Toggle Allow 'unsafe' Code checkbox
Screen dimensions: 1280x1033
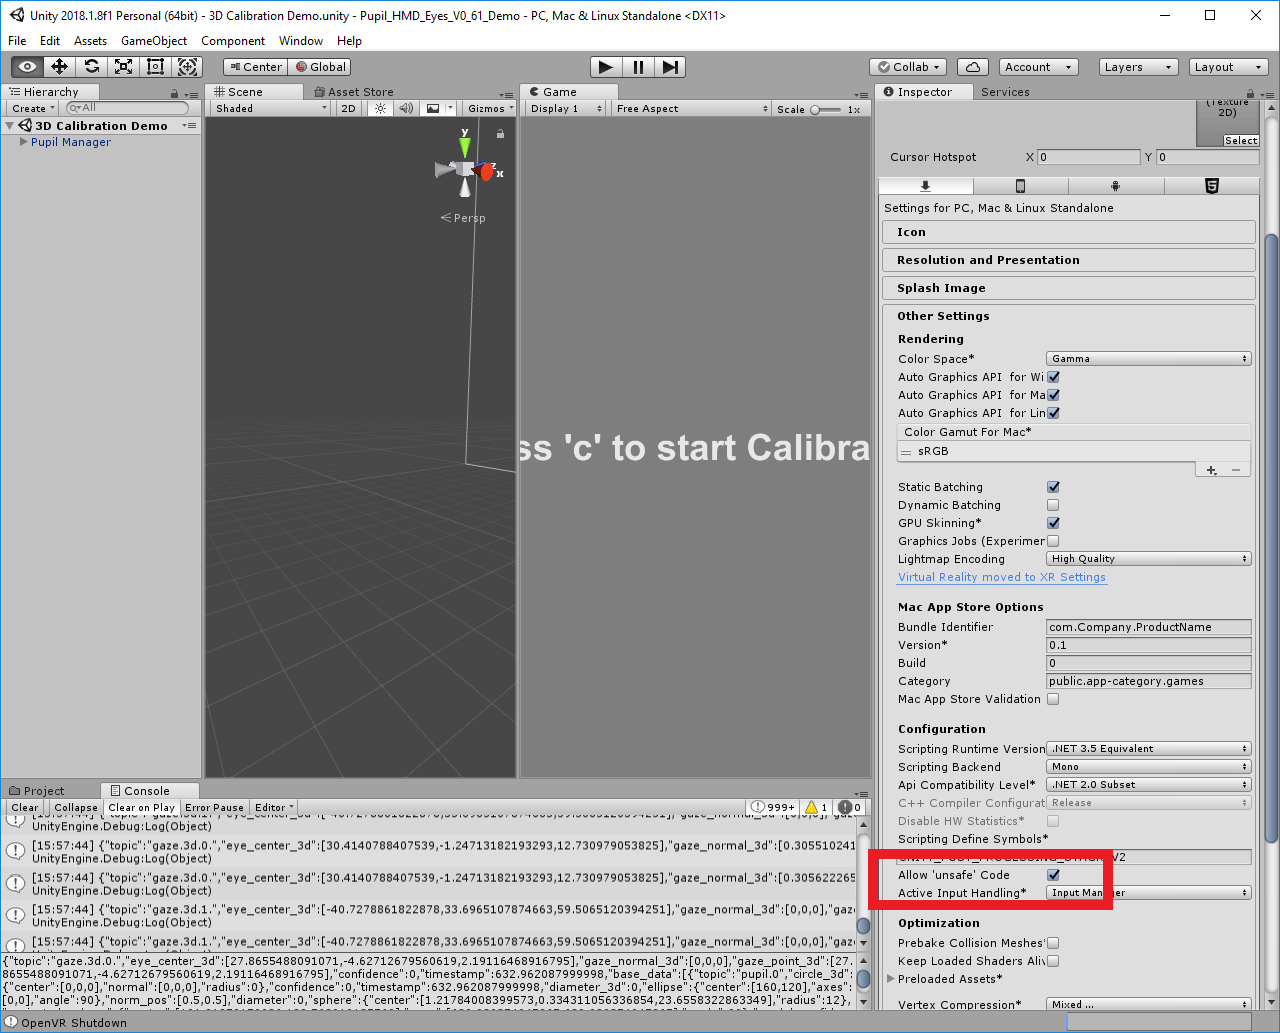point(1053,875)
